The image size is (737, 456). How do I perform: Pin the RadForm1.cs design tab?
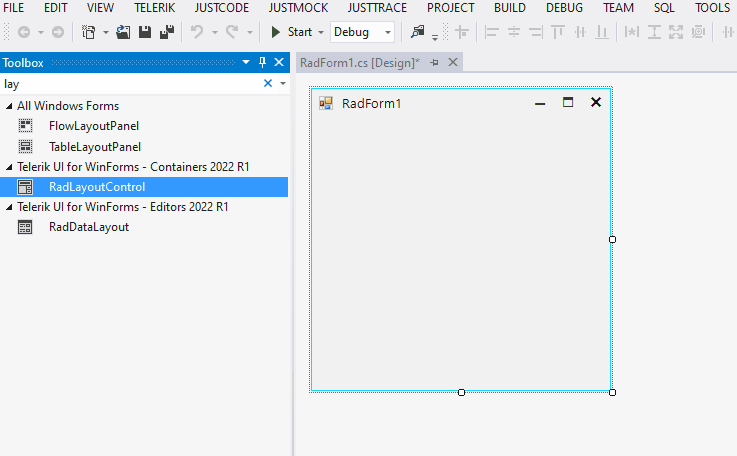pyautogui.click(x=435, y=63)
